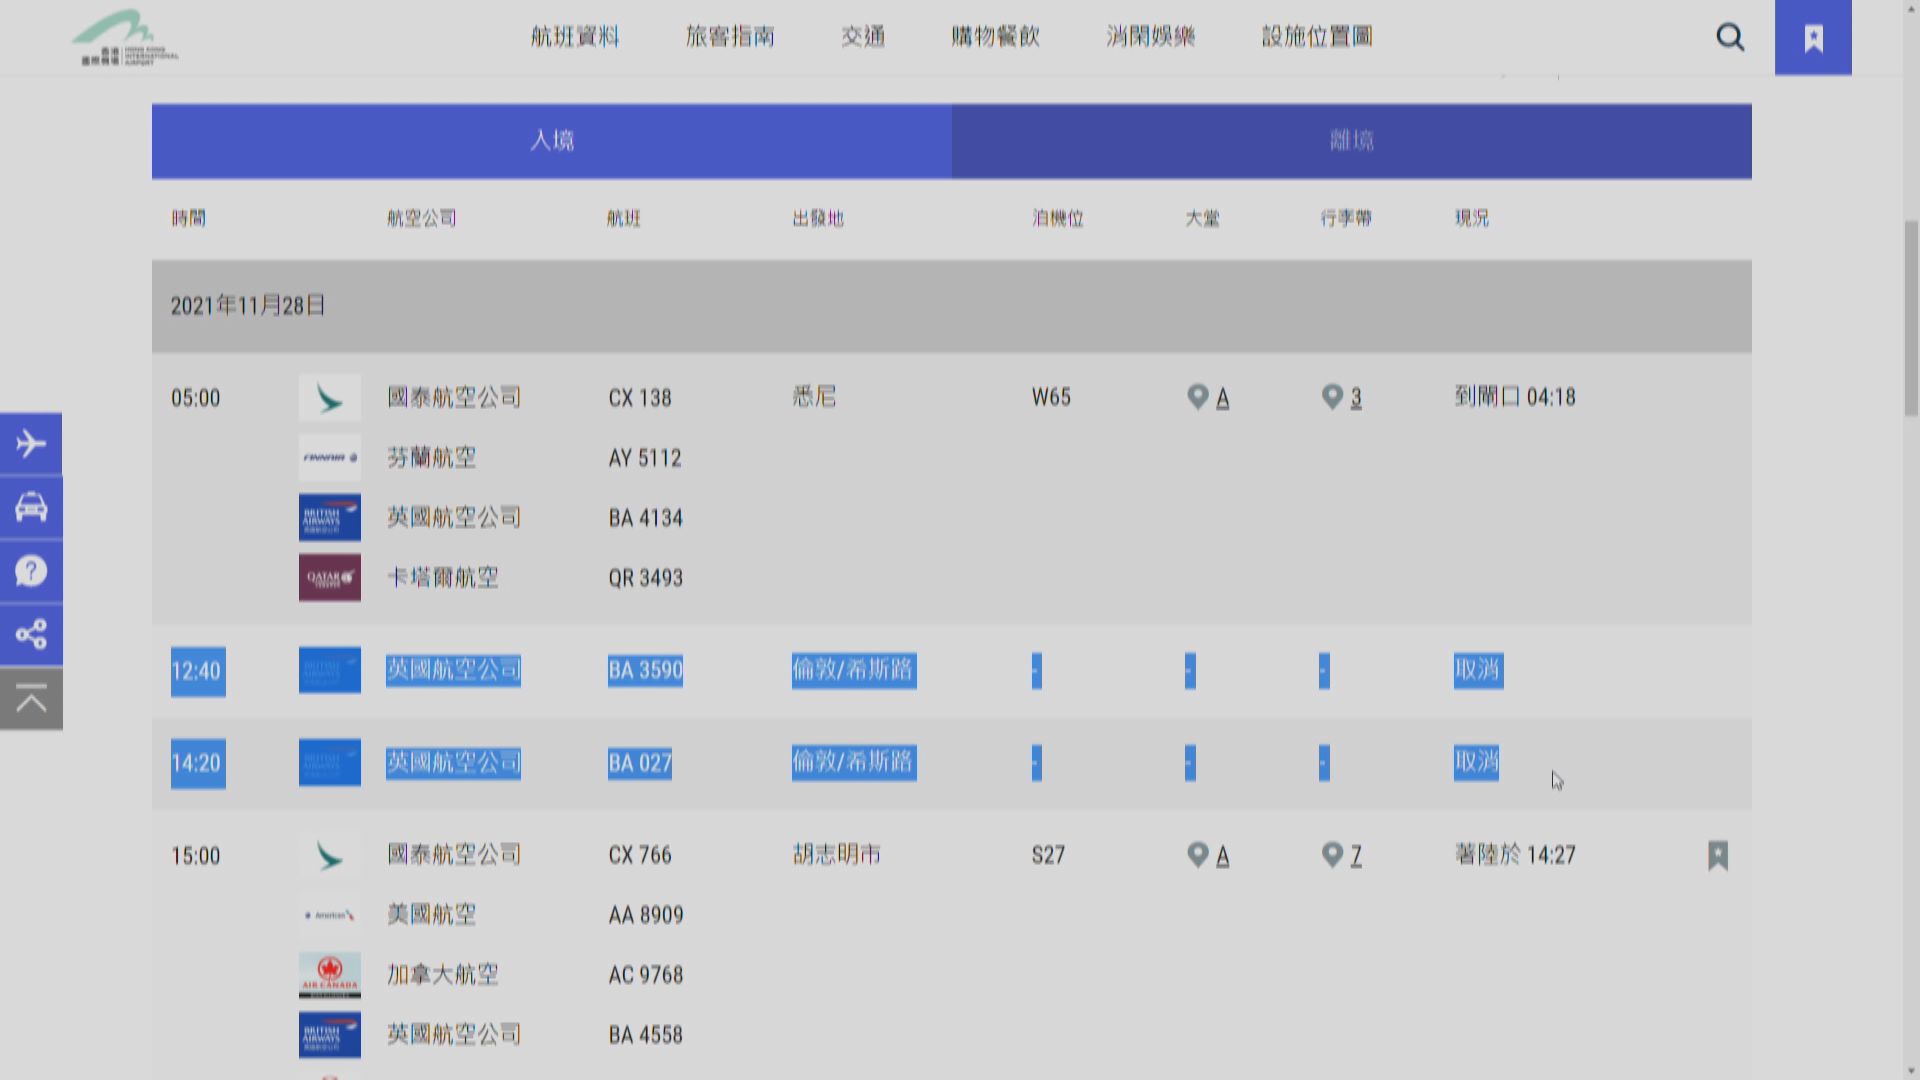Switch to the 離境 departures tab
Screen dimensions: 1920x1080
(1351, 141)
